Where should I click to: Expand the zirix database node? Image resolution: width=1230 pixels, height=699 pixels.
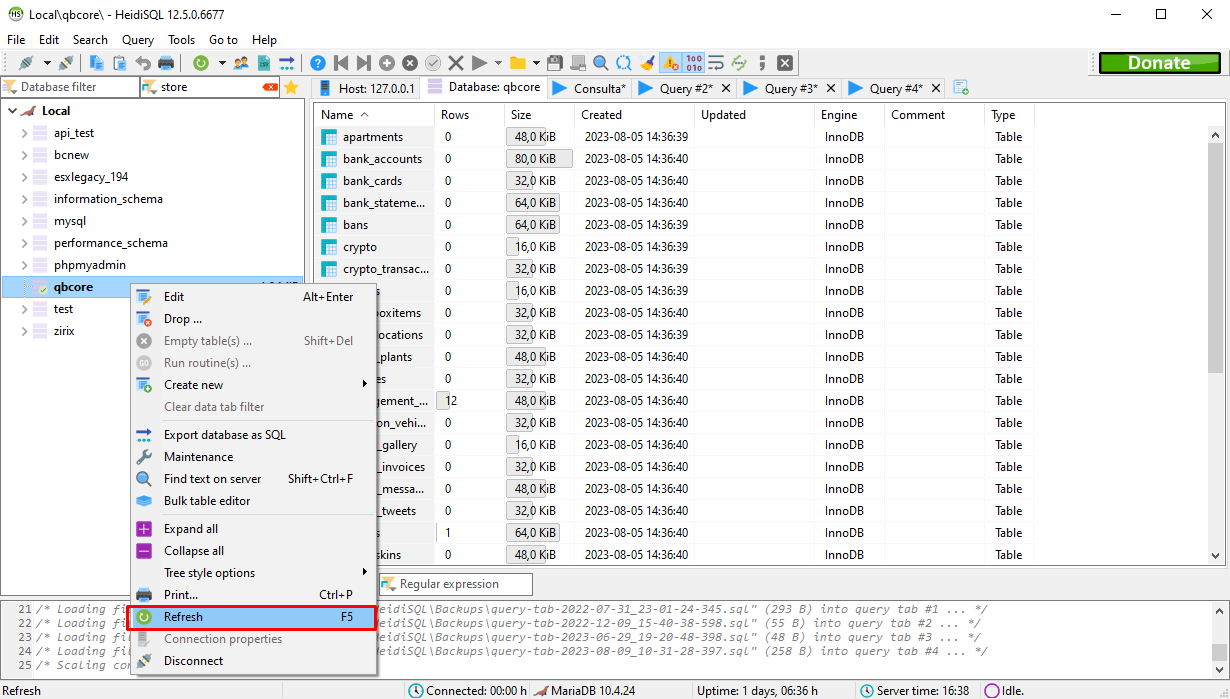[24, 331]
